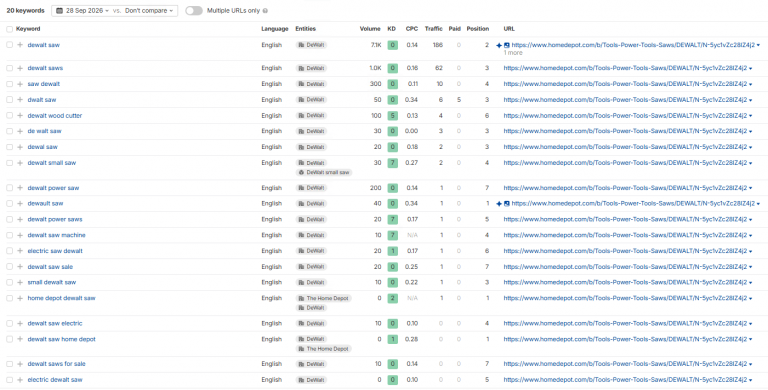Add 'home depot dewalt saw' via plus icon
This screenshot has height=390, width=768.
coord(20,298)
